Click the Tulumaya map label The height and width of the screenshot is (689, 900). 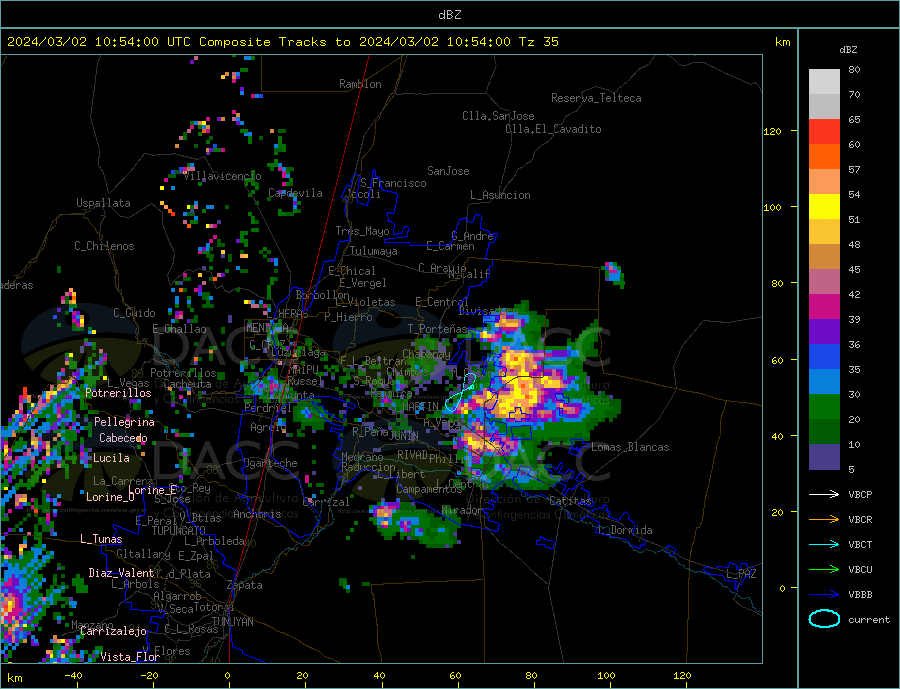[374, 251]
